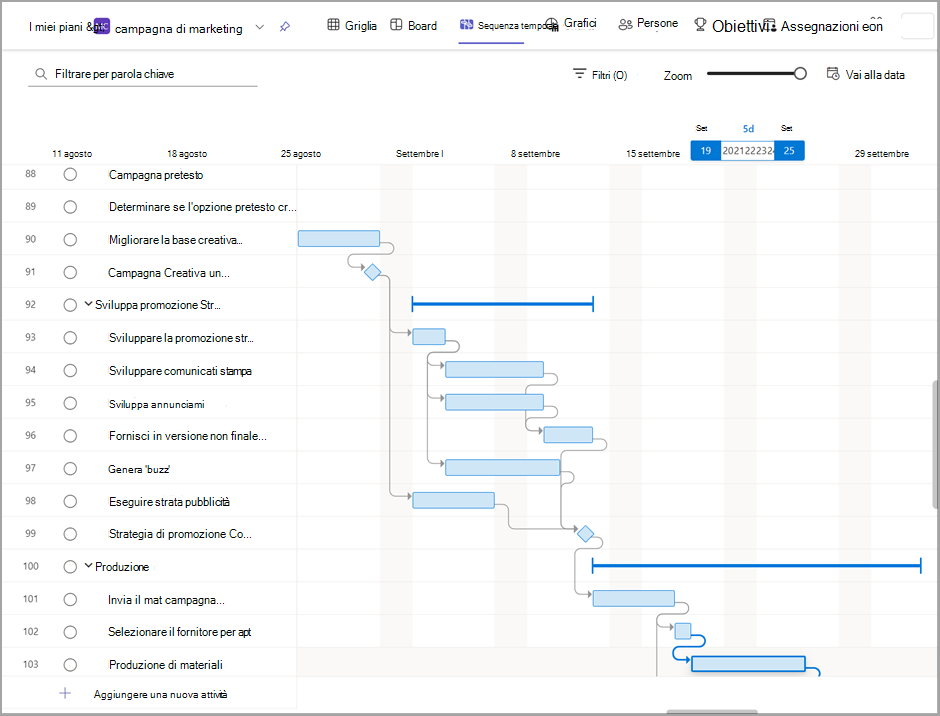Select the Invia il mat campagna Gantt bar

tap(634, 598)
